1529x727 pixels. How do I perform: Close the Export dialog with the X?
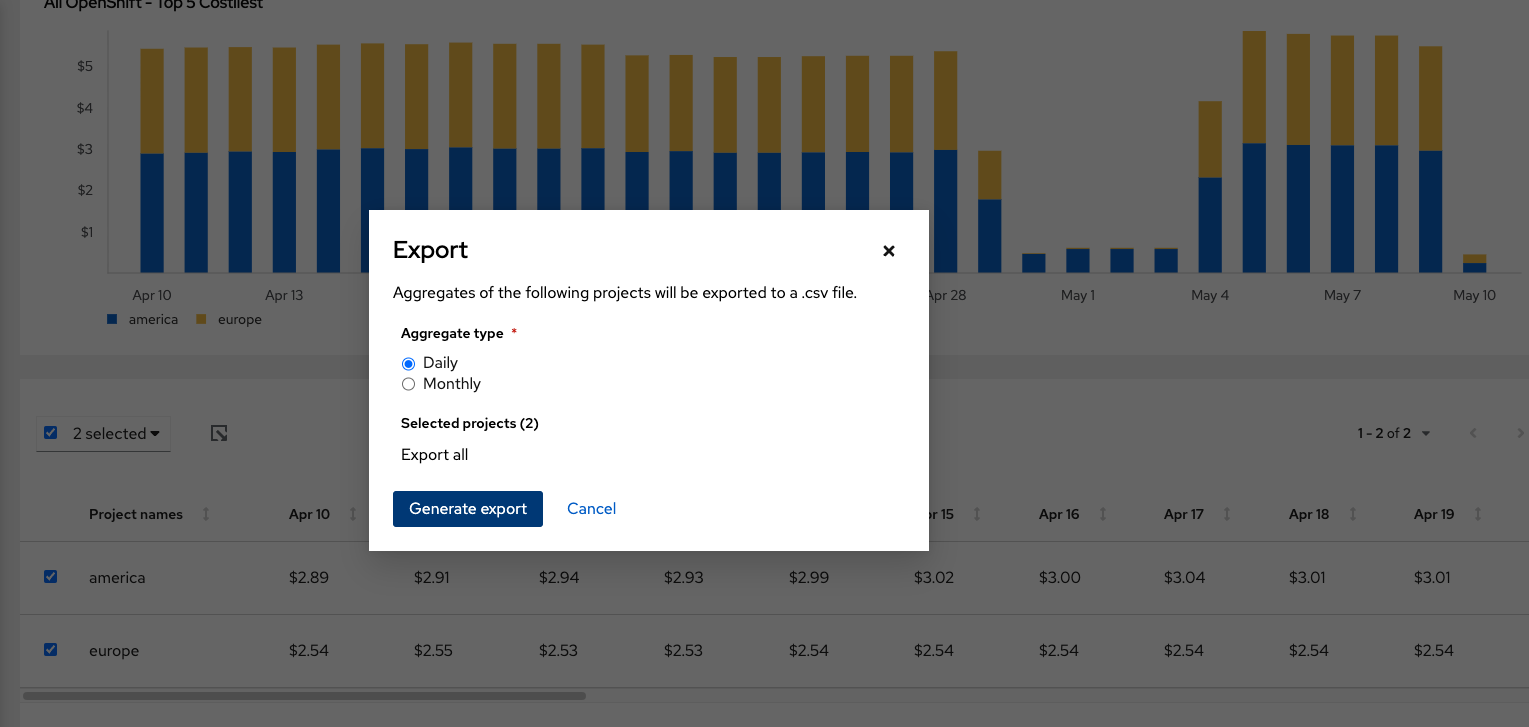pos(888,251)
